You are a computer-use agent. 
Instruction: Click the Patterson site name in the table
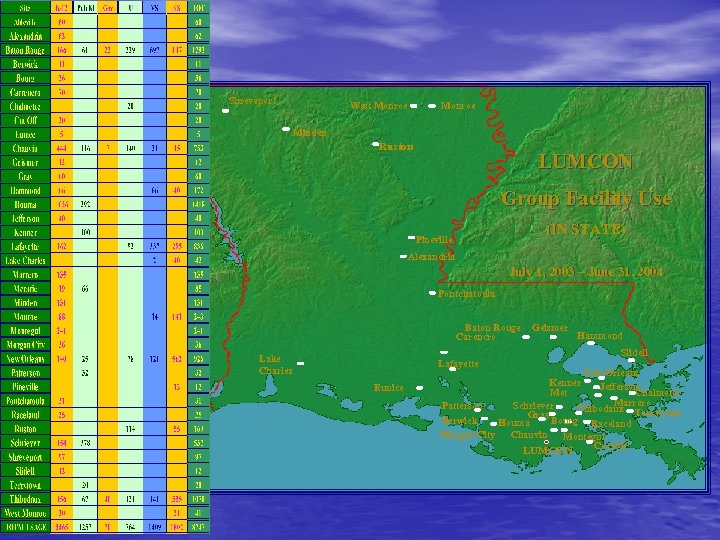(25, 373)
